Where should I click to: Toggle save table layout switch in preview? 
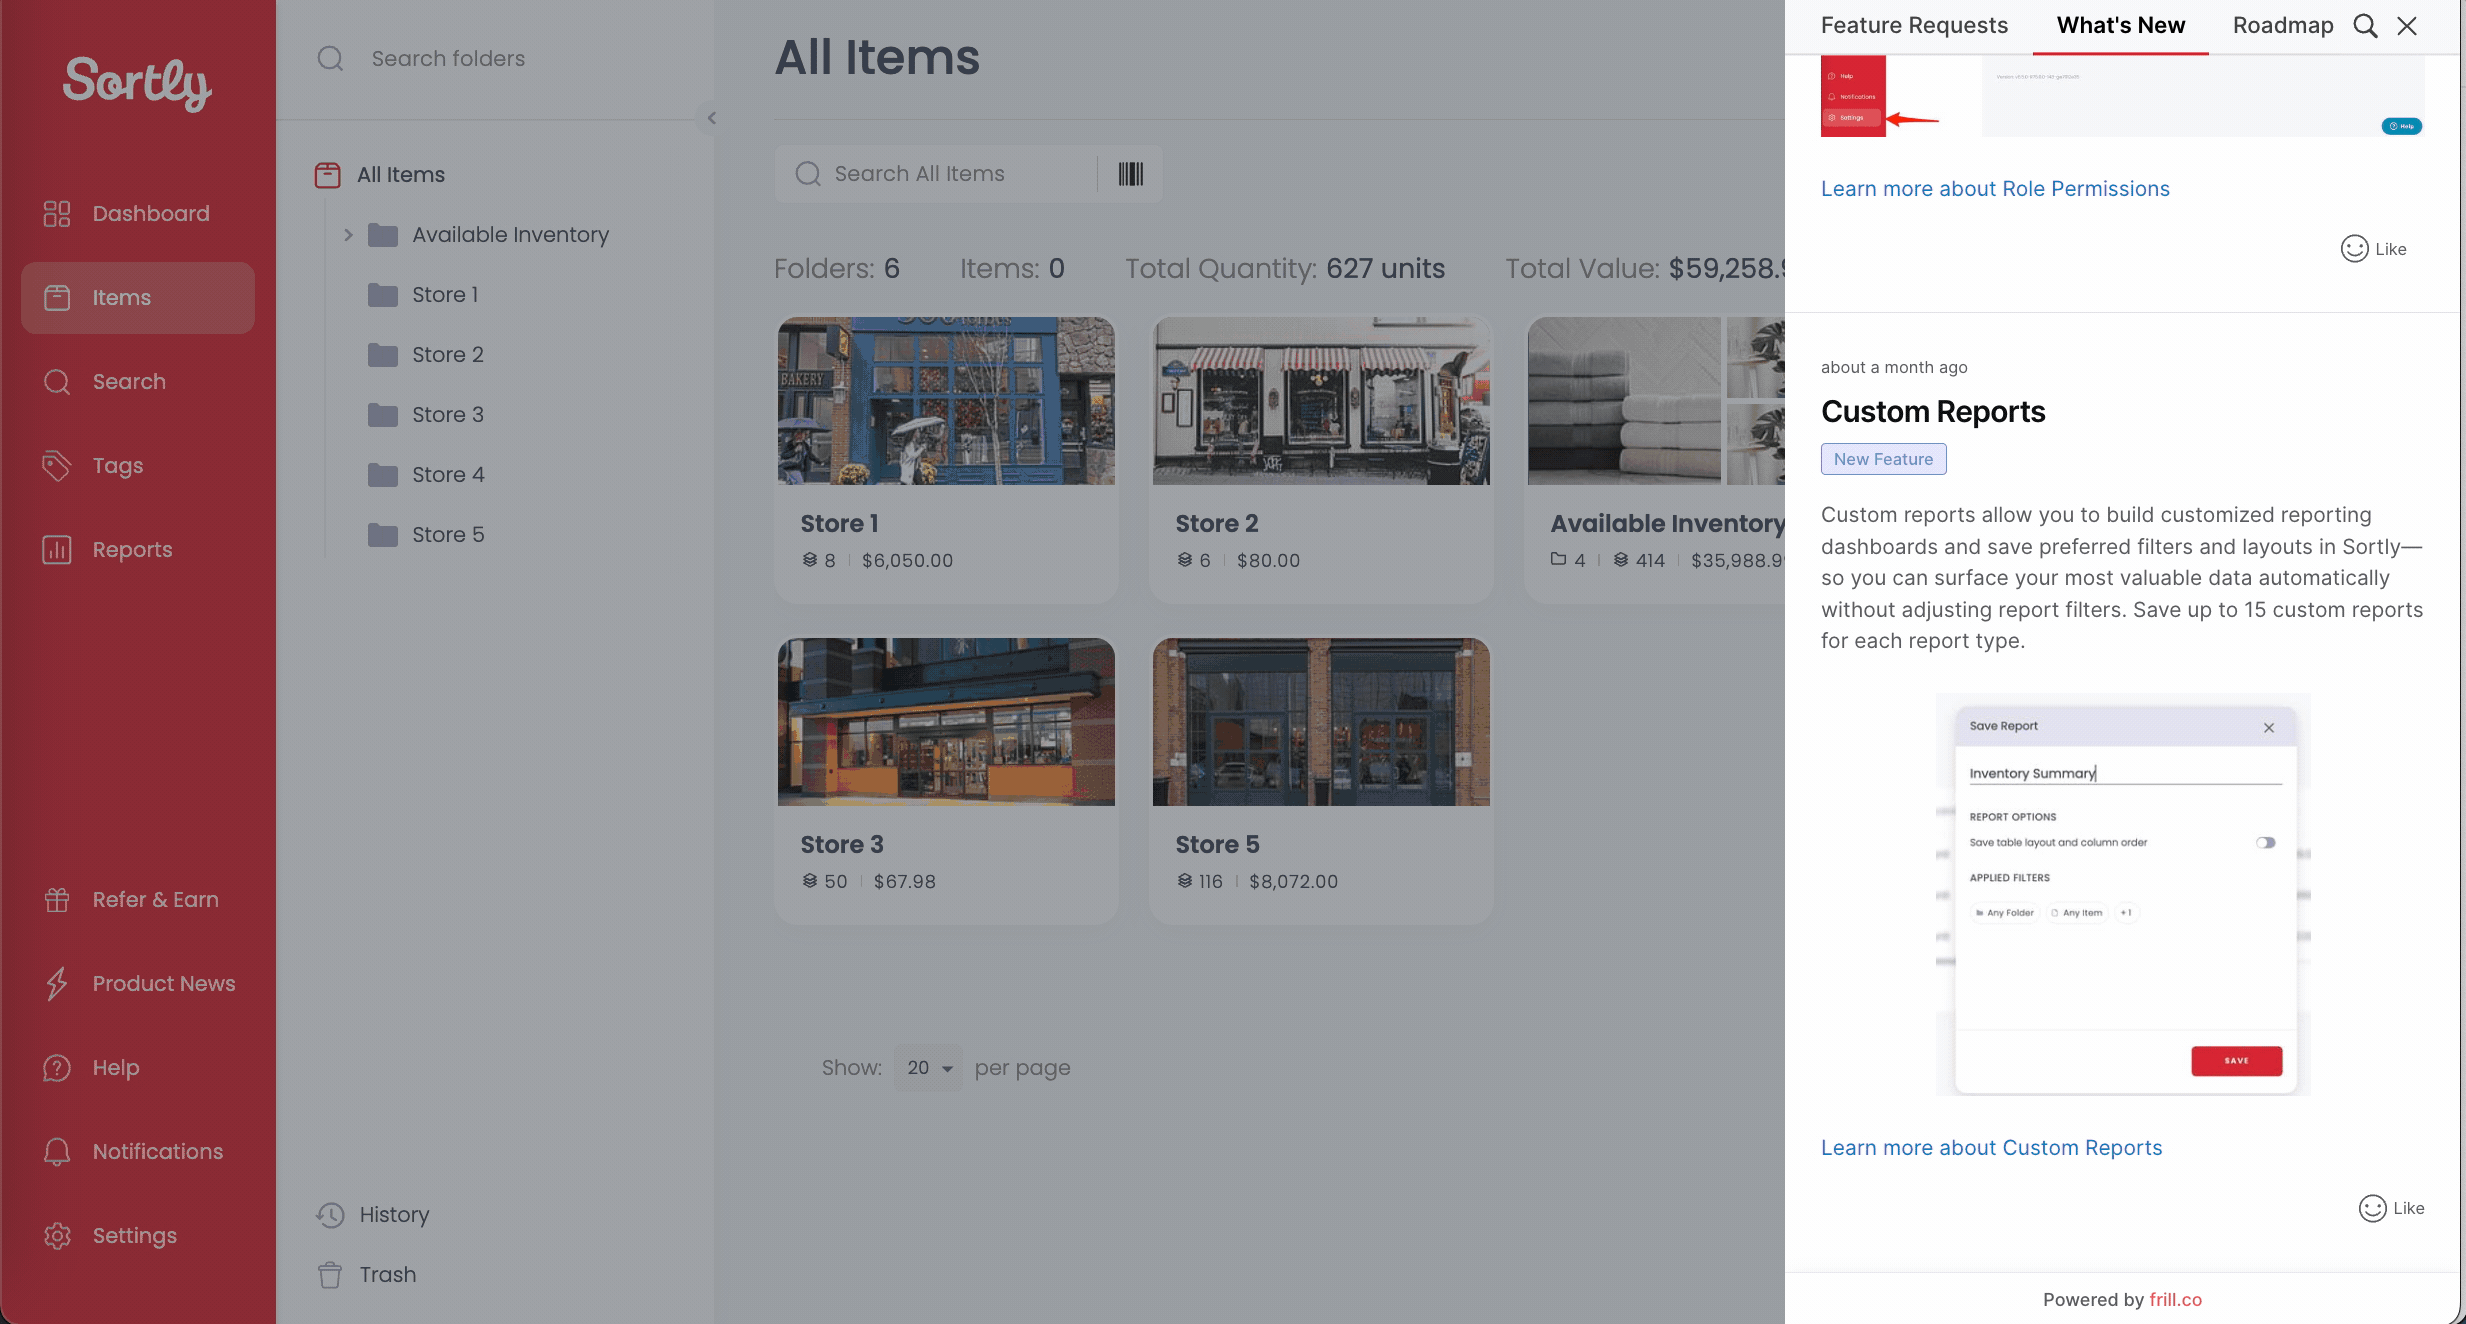pyautogui.click(x=2265, y=843)
